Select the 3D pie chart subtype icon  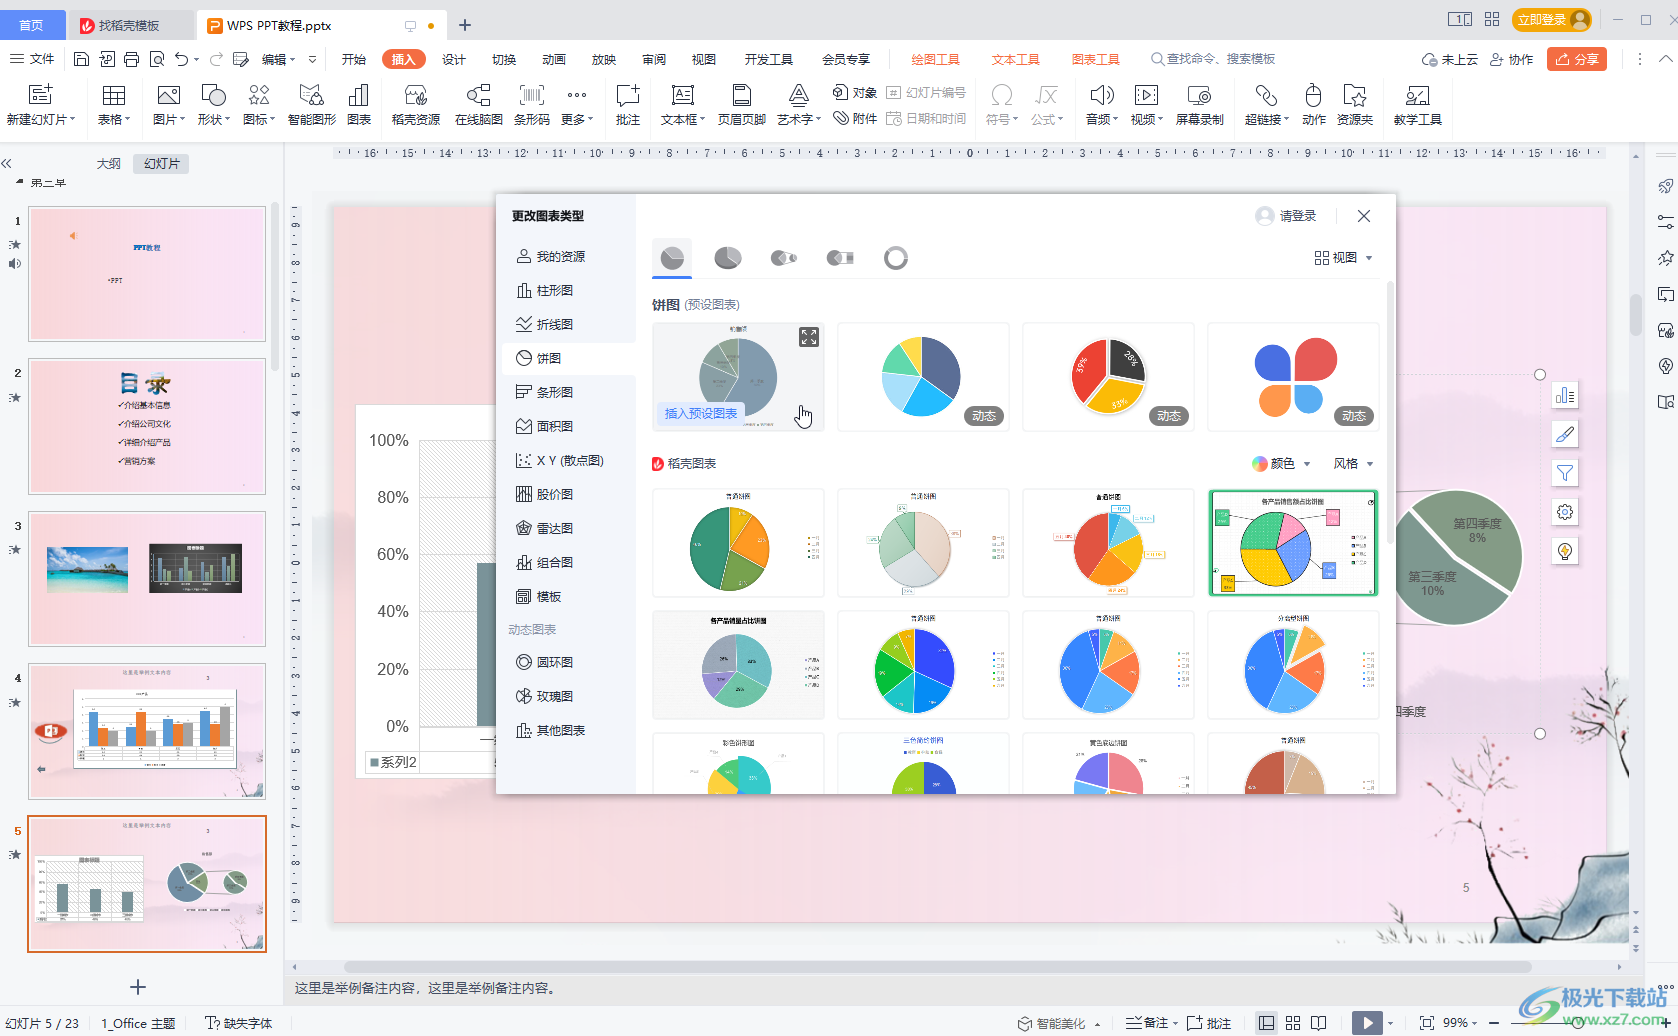point(728,258)
